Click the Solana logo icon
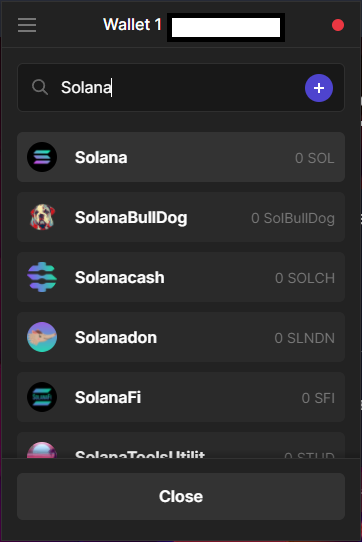Screen dimensions: 362x542 coord(42,157)
